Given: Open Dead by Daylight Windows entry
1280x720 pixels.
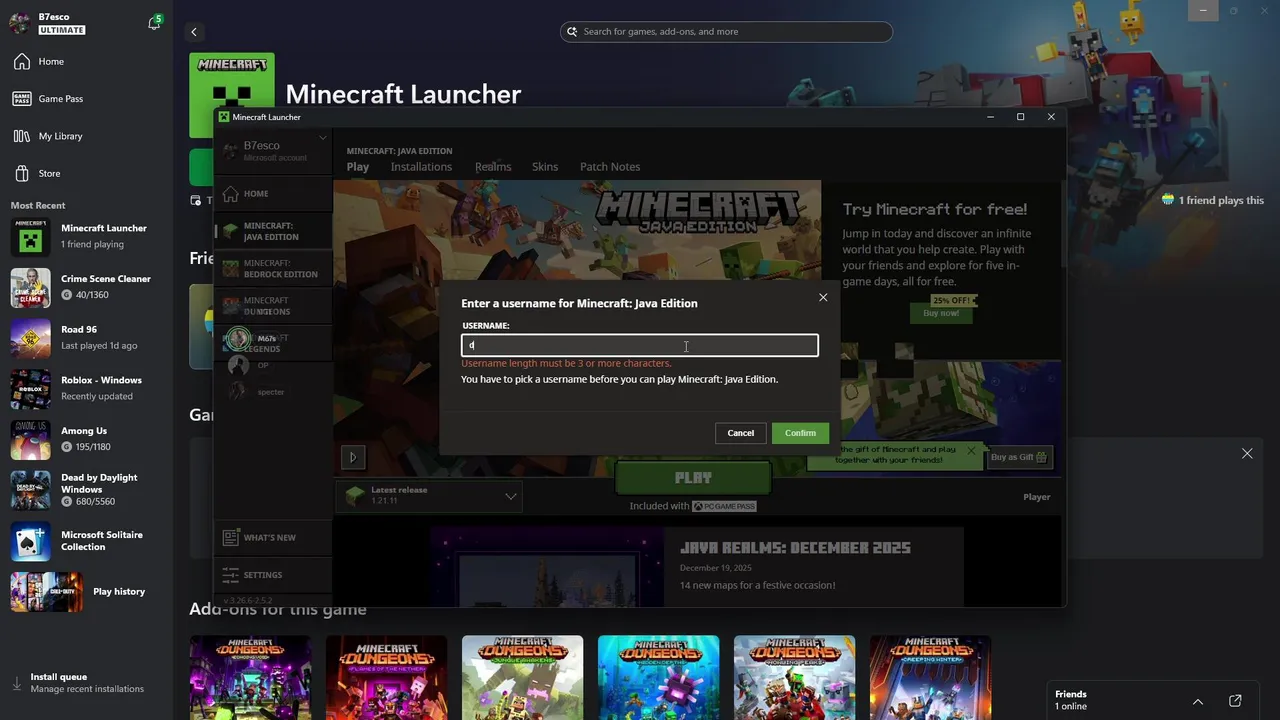Looking at the screenshot, I should pyautogui.click(x=86, y=490).
